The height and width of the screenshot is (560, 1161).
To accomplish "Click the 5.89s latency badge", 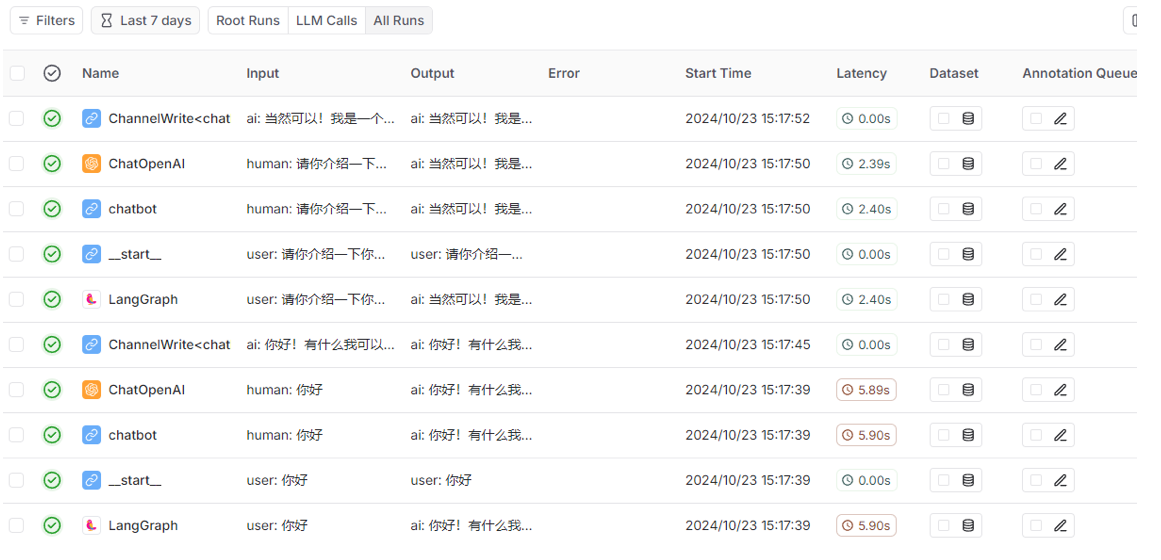I will 866,390.
